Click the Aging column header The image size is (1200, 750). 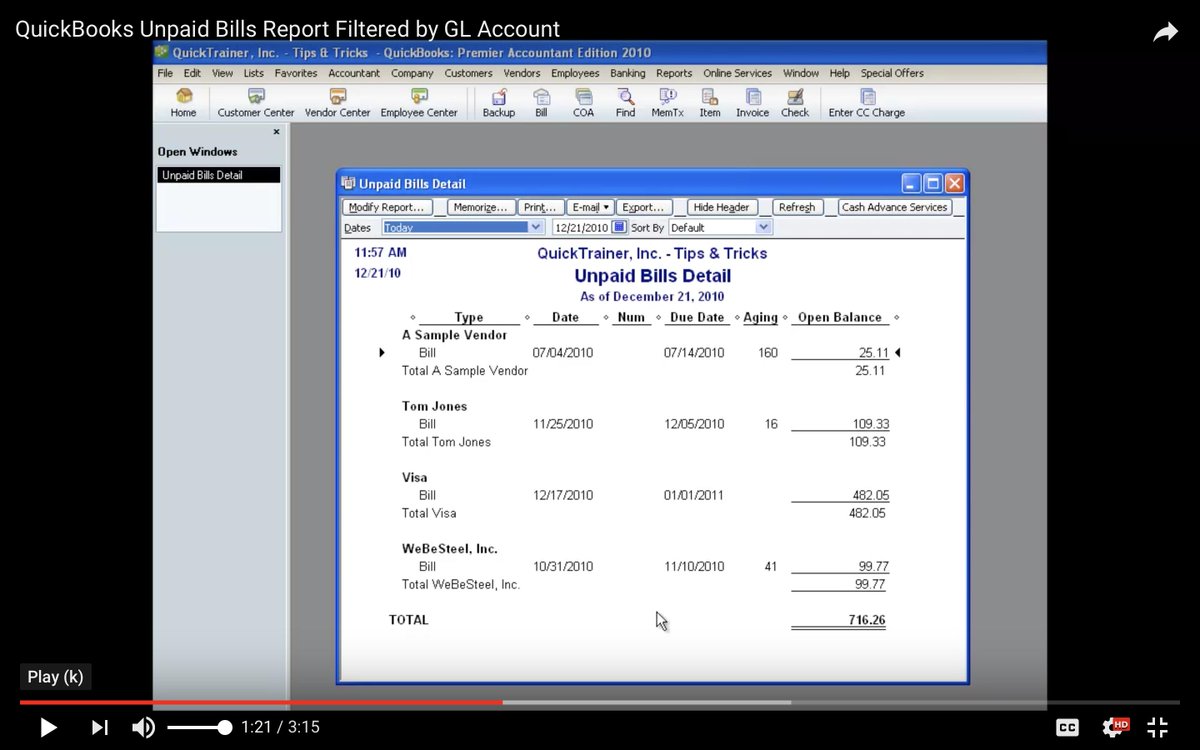coord(760,317)
